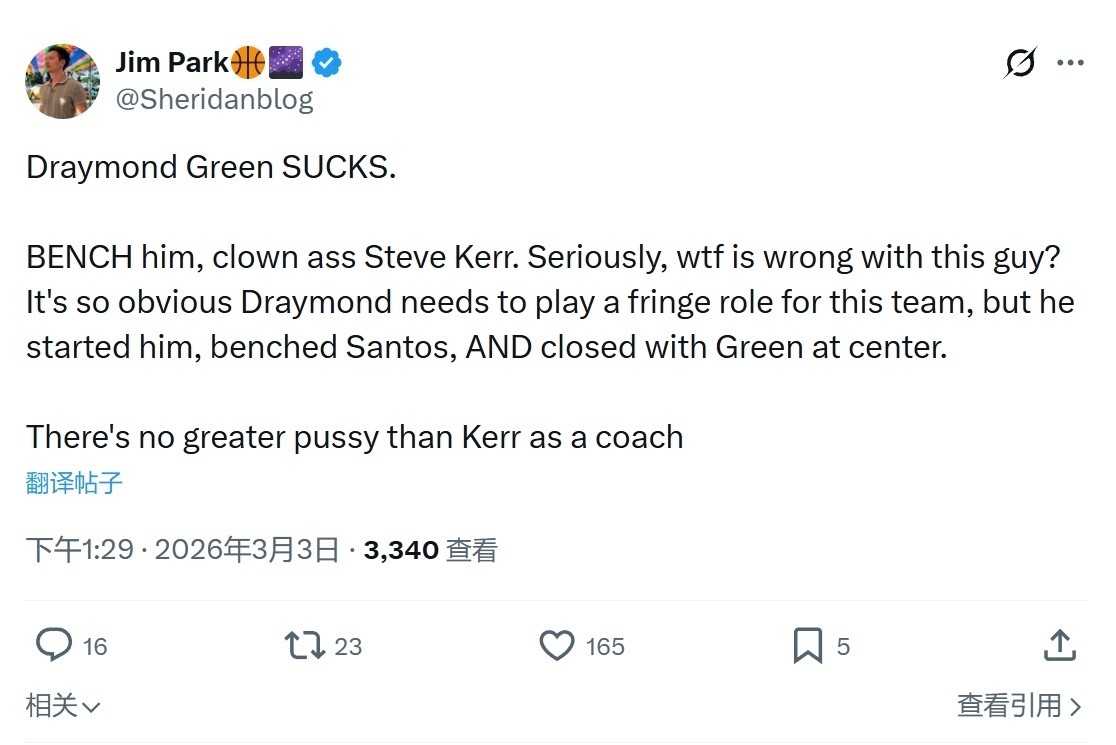The image size is (1116, 745).
Task: Like the post about Draymond Green
Action: point(557,646)
